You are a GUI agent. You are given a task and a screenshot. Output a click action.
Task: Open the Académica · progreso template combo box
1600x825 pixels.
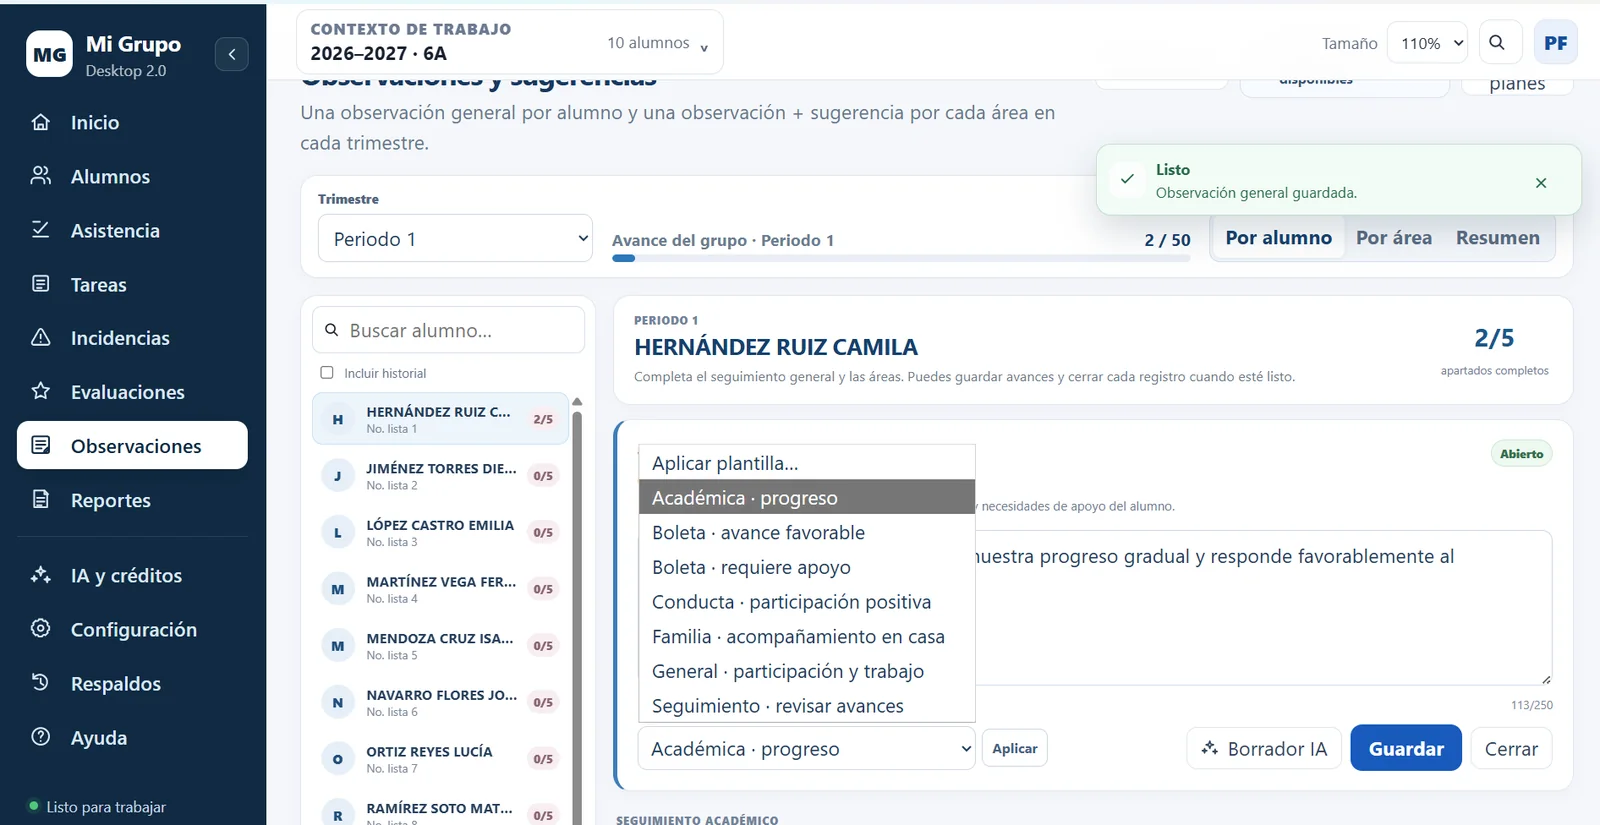point(806,748)
